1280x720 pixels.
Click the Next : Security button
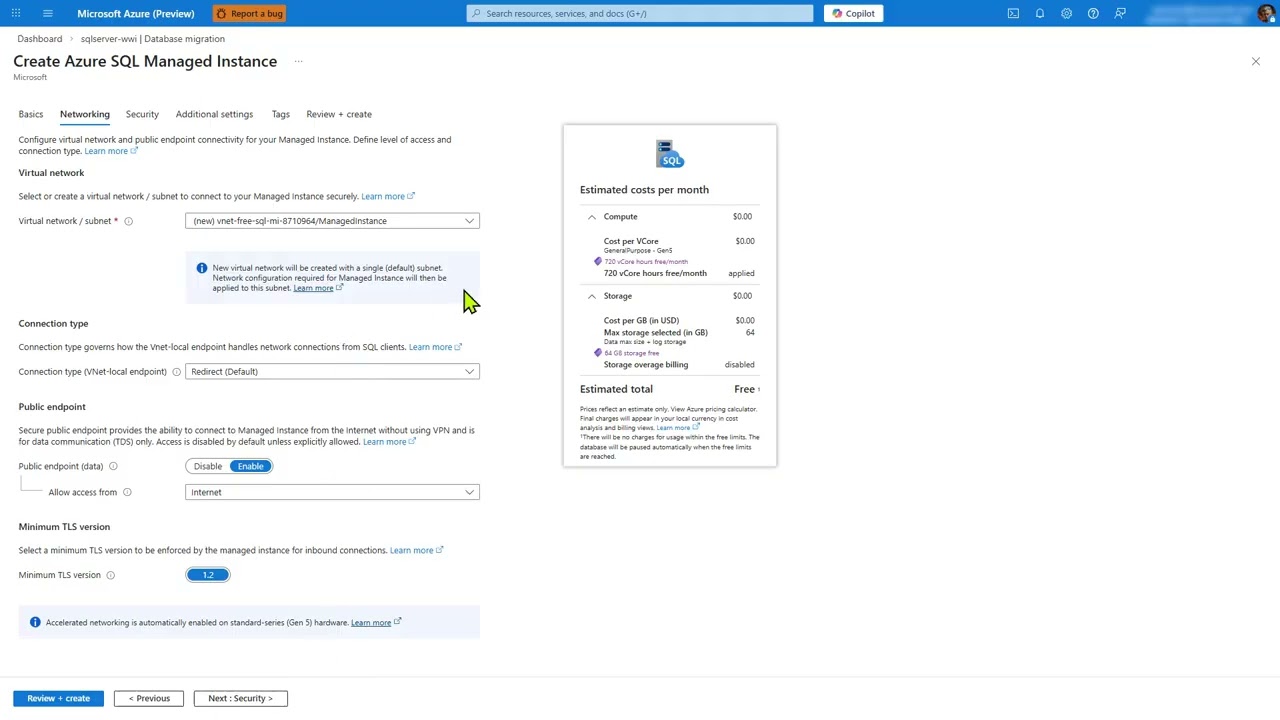tap(240, 698)
